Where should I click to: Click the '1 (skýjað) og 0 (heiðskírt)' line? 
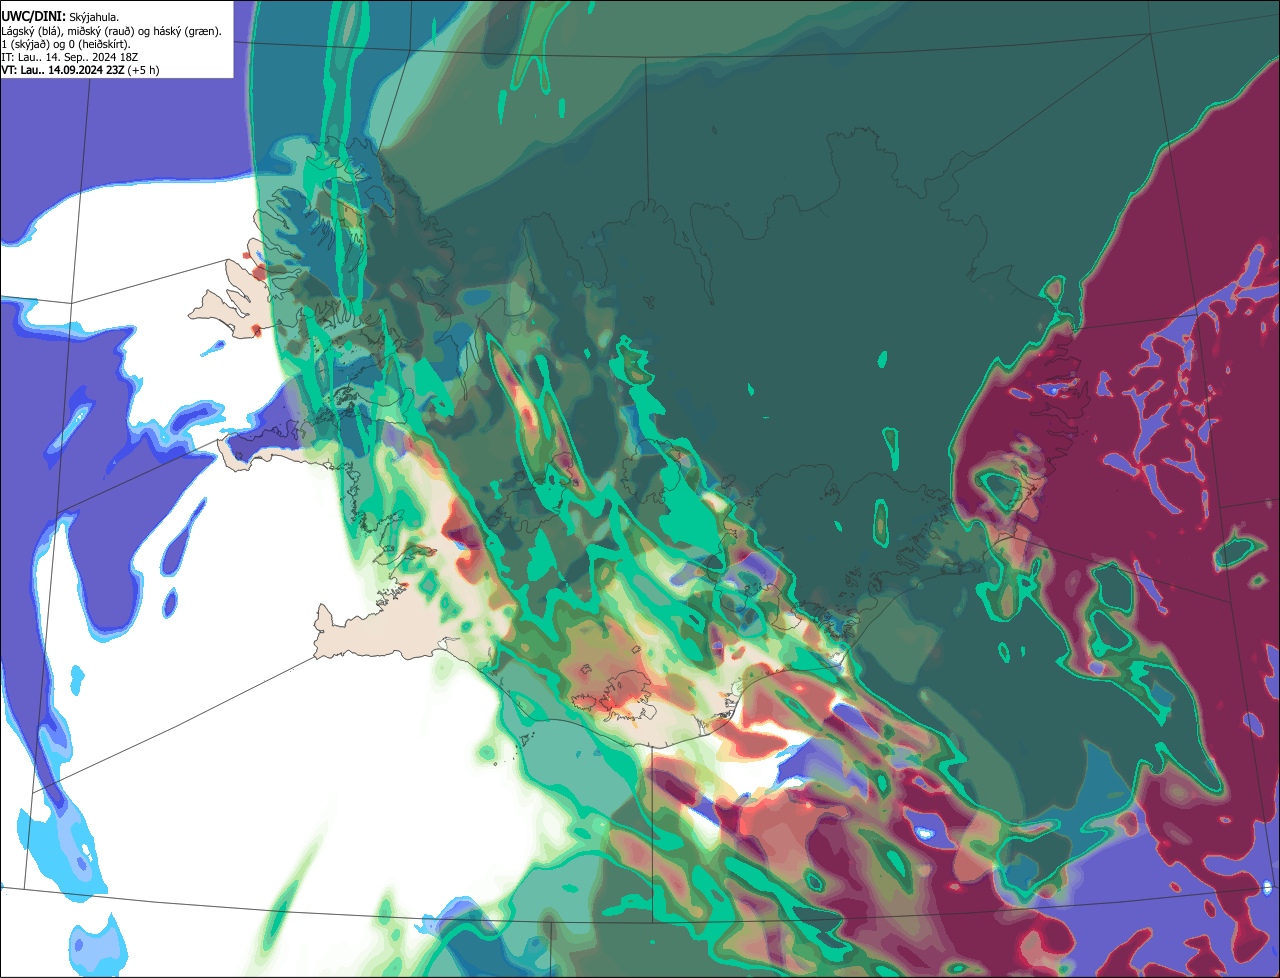click(66, 44)
